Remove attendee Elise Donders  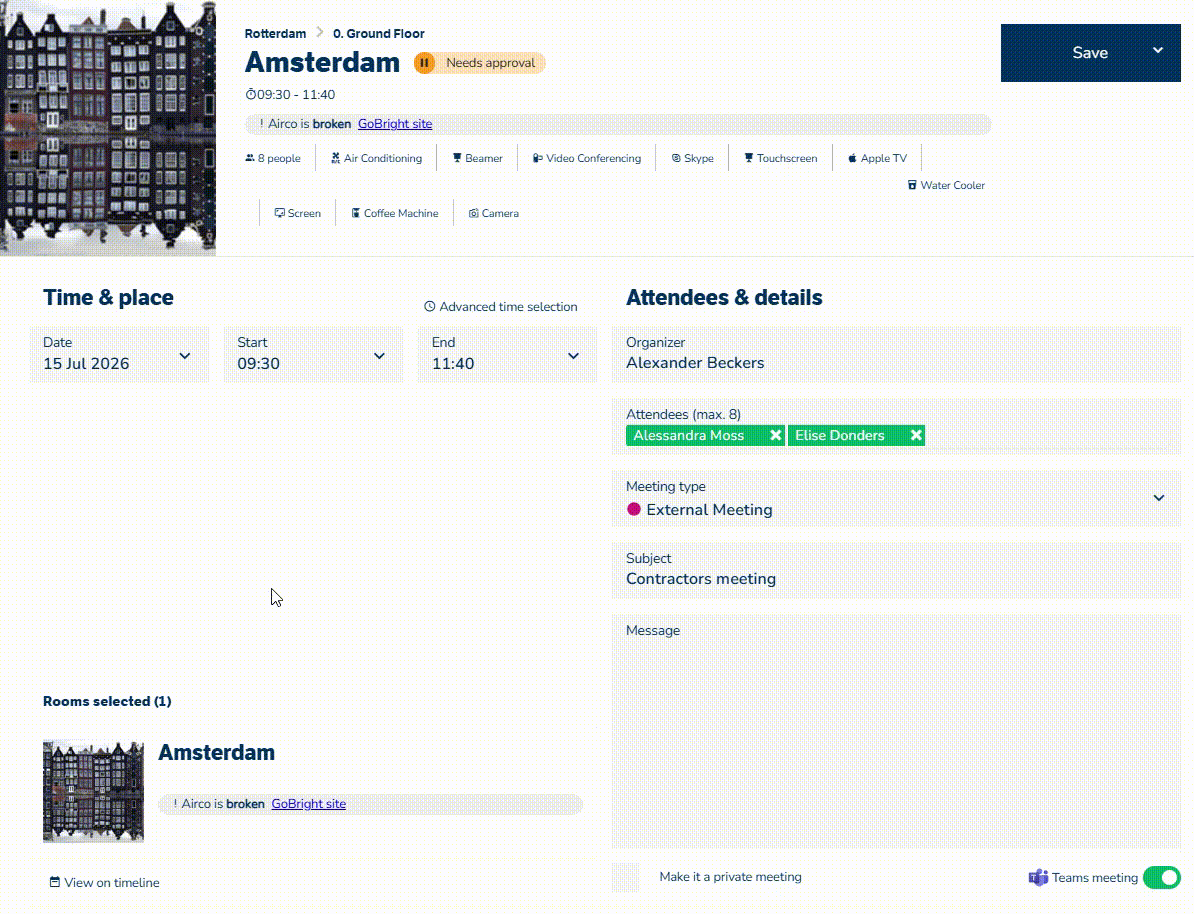click(x=916, y=435)
